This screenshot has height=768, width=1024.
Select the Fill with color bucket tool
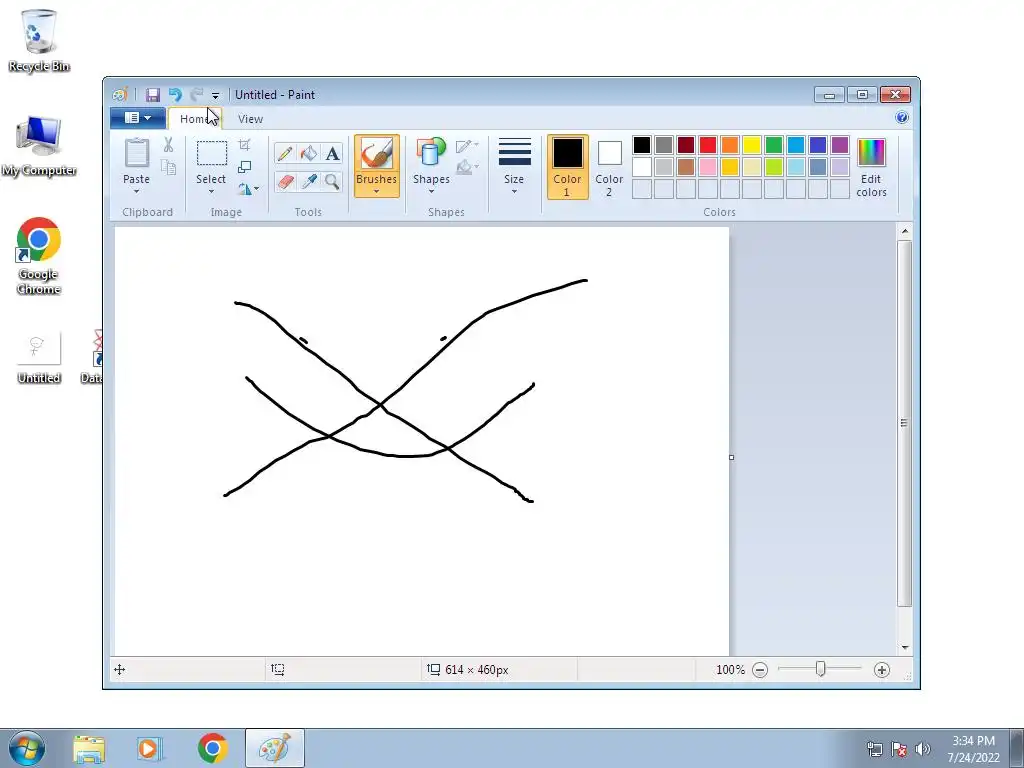308,153
